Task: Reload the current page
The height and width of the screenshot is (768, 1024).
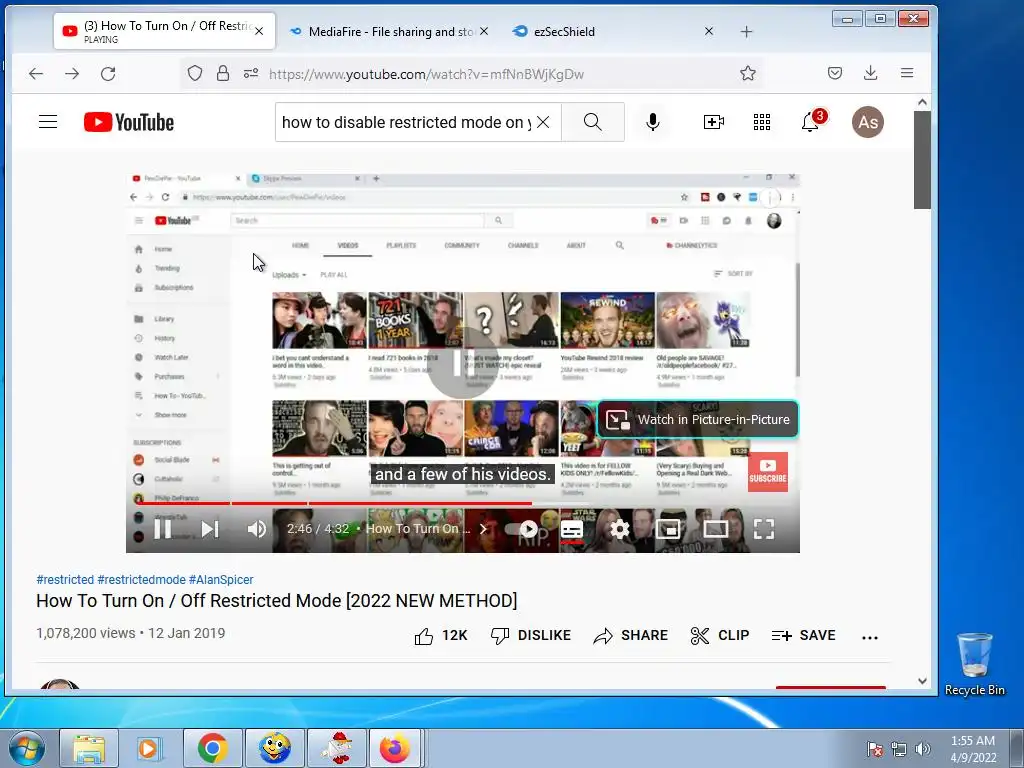Action: 108,74
